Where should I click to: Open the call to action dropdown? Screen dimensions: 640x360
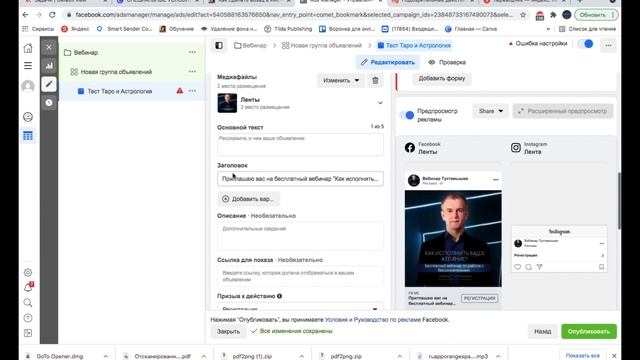(x=300, y=307)
